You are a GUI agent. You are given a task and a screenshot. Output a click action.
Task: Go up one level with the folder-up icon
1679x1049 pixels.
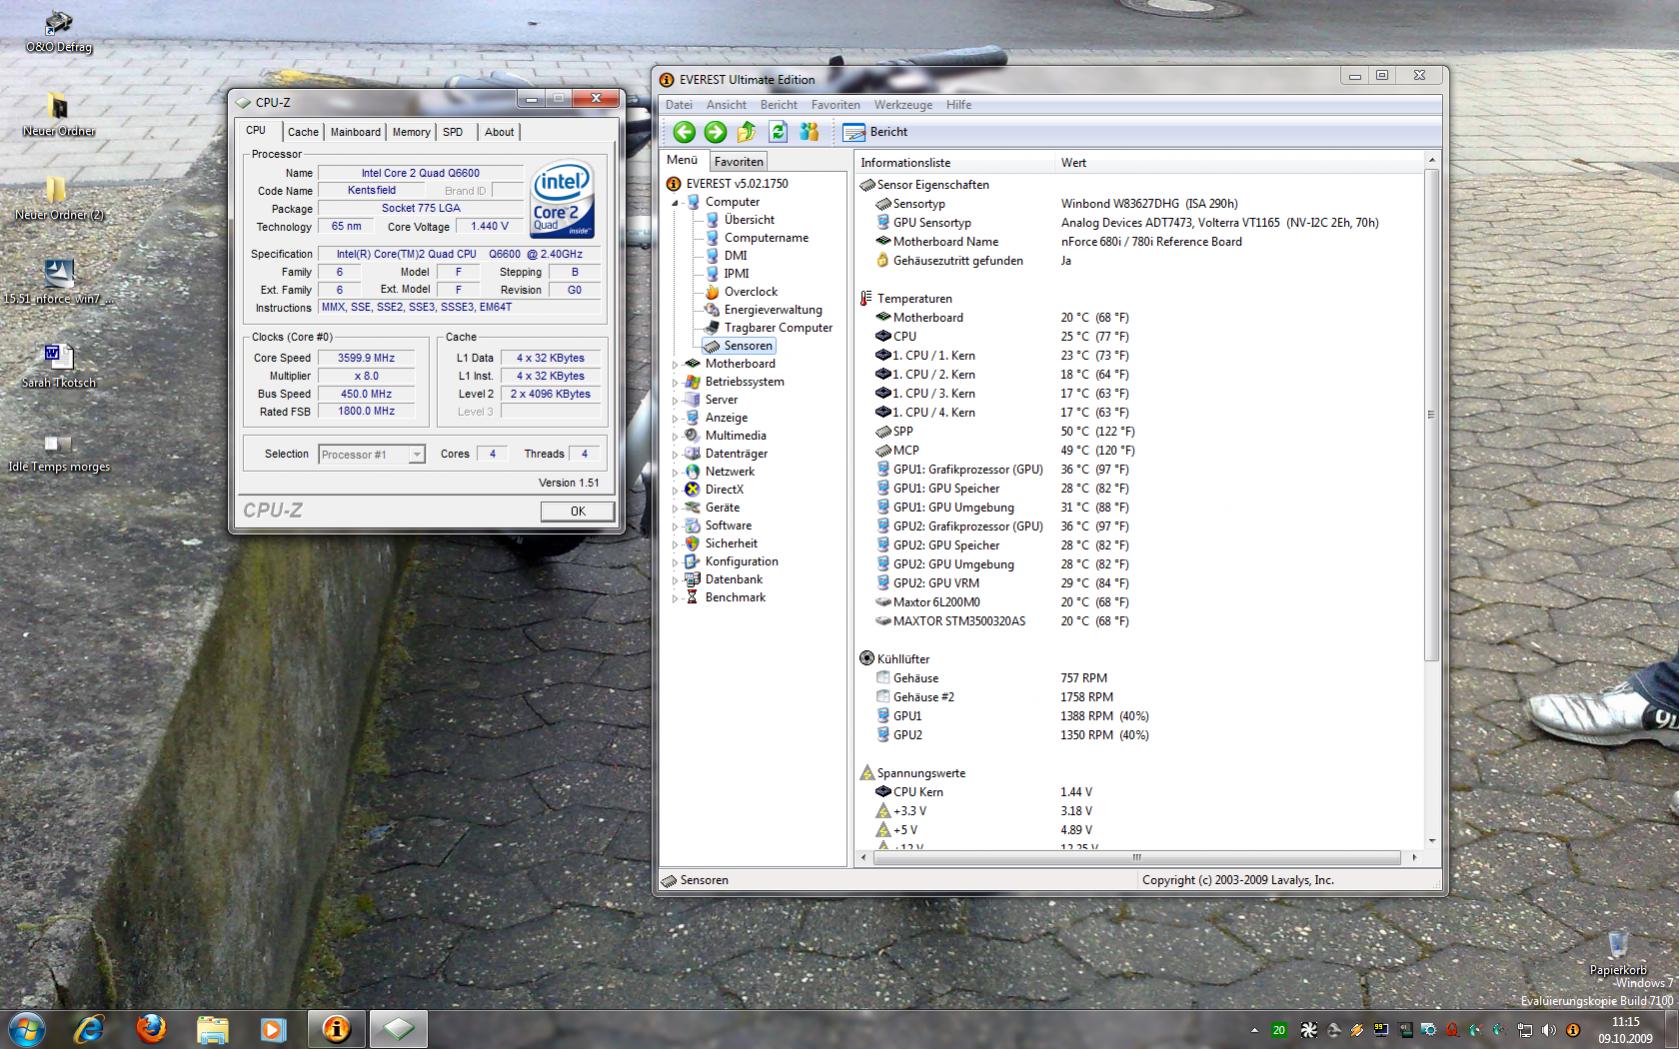[747, 132]
